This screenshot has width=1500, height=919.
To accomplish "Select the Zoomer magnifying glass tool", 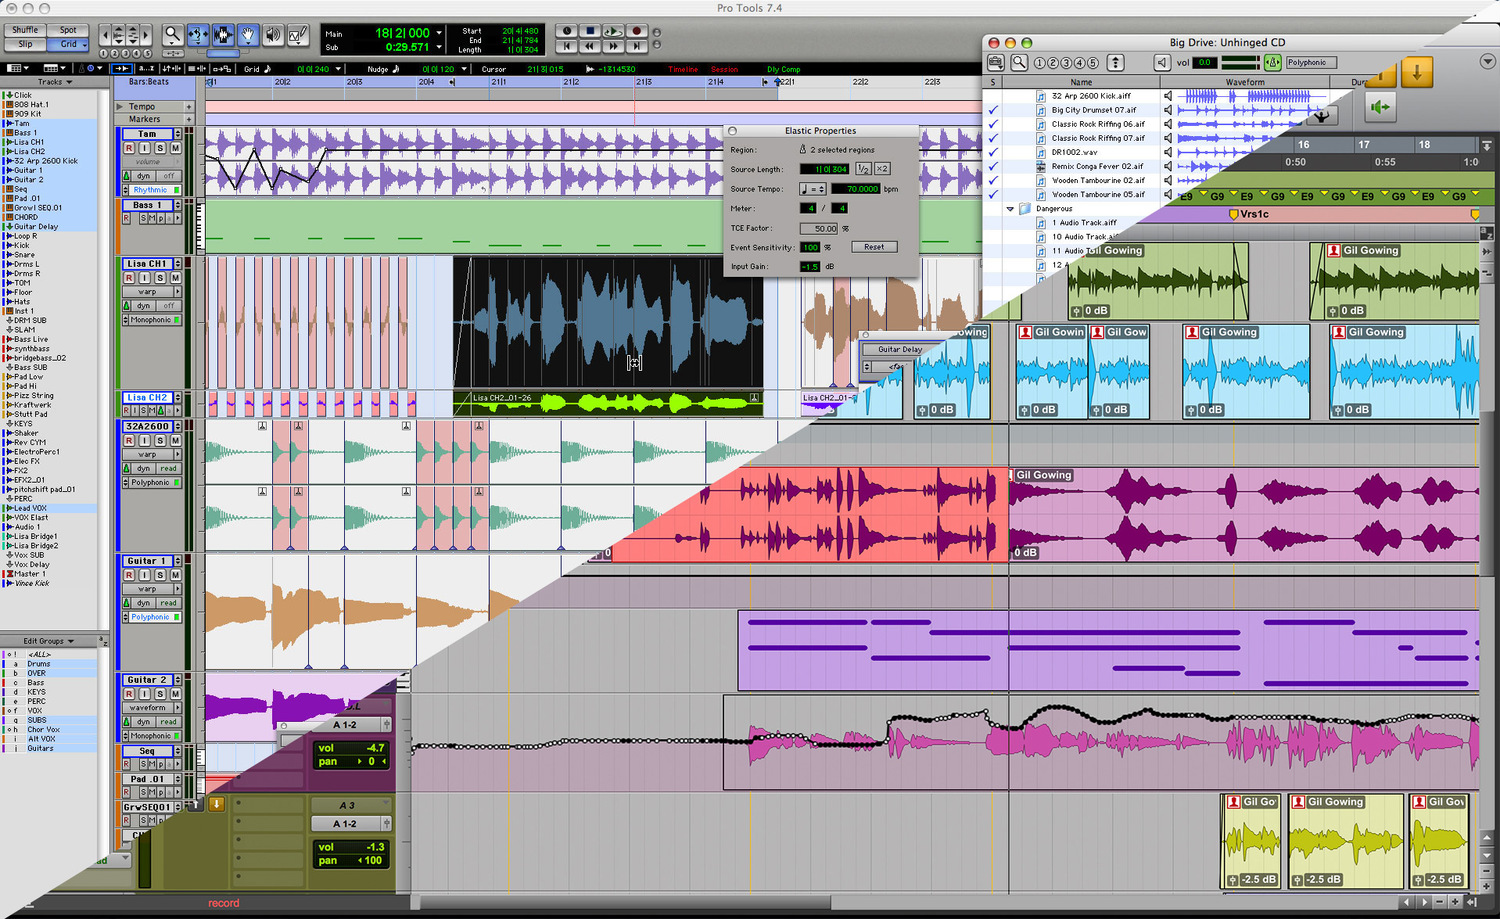I will coord(172,33).
